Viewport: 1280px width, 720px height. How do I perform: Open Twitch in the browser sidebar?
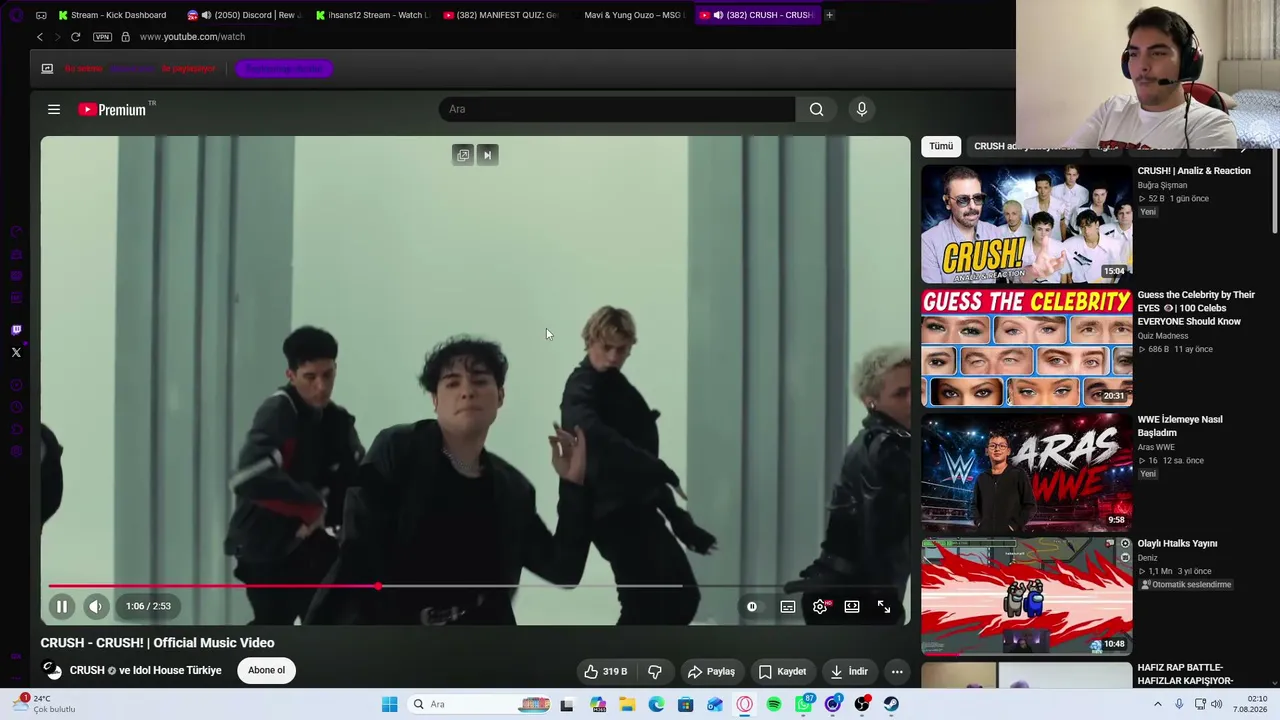click(16, 330)
